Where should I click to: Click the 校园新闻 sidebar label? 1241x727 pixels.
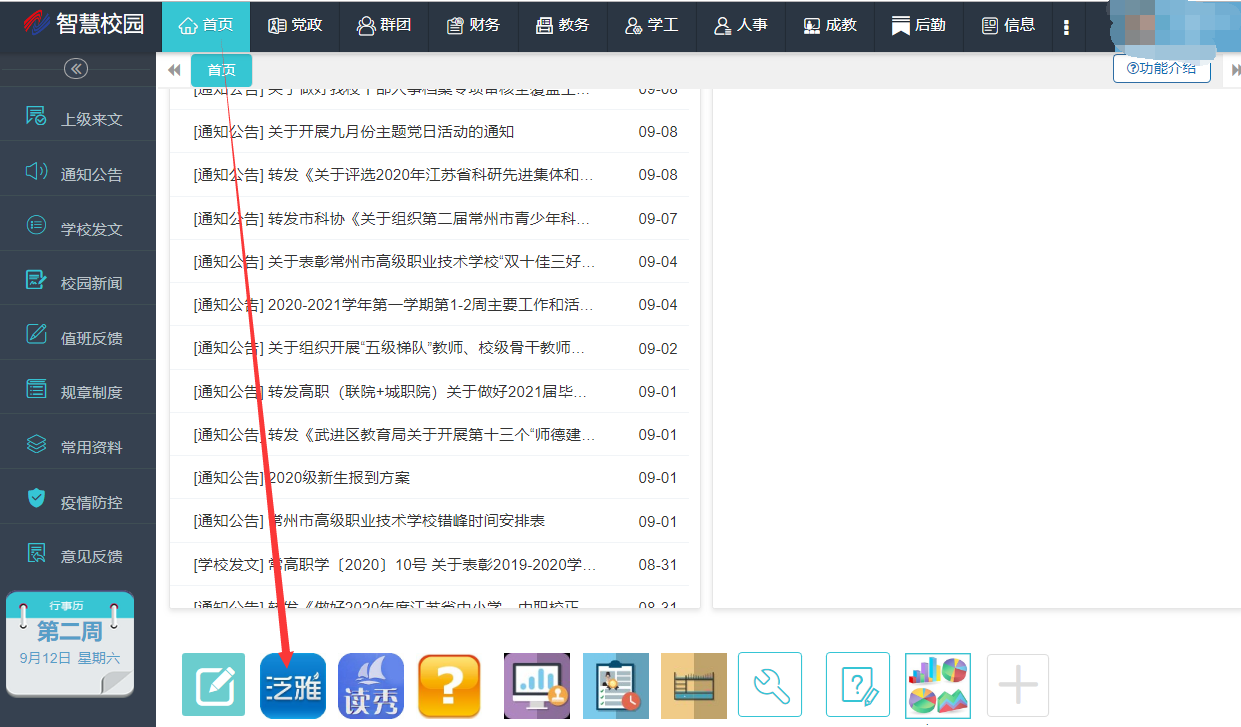coord(92,284)
